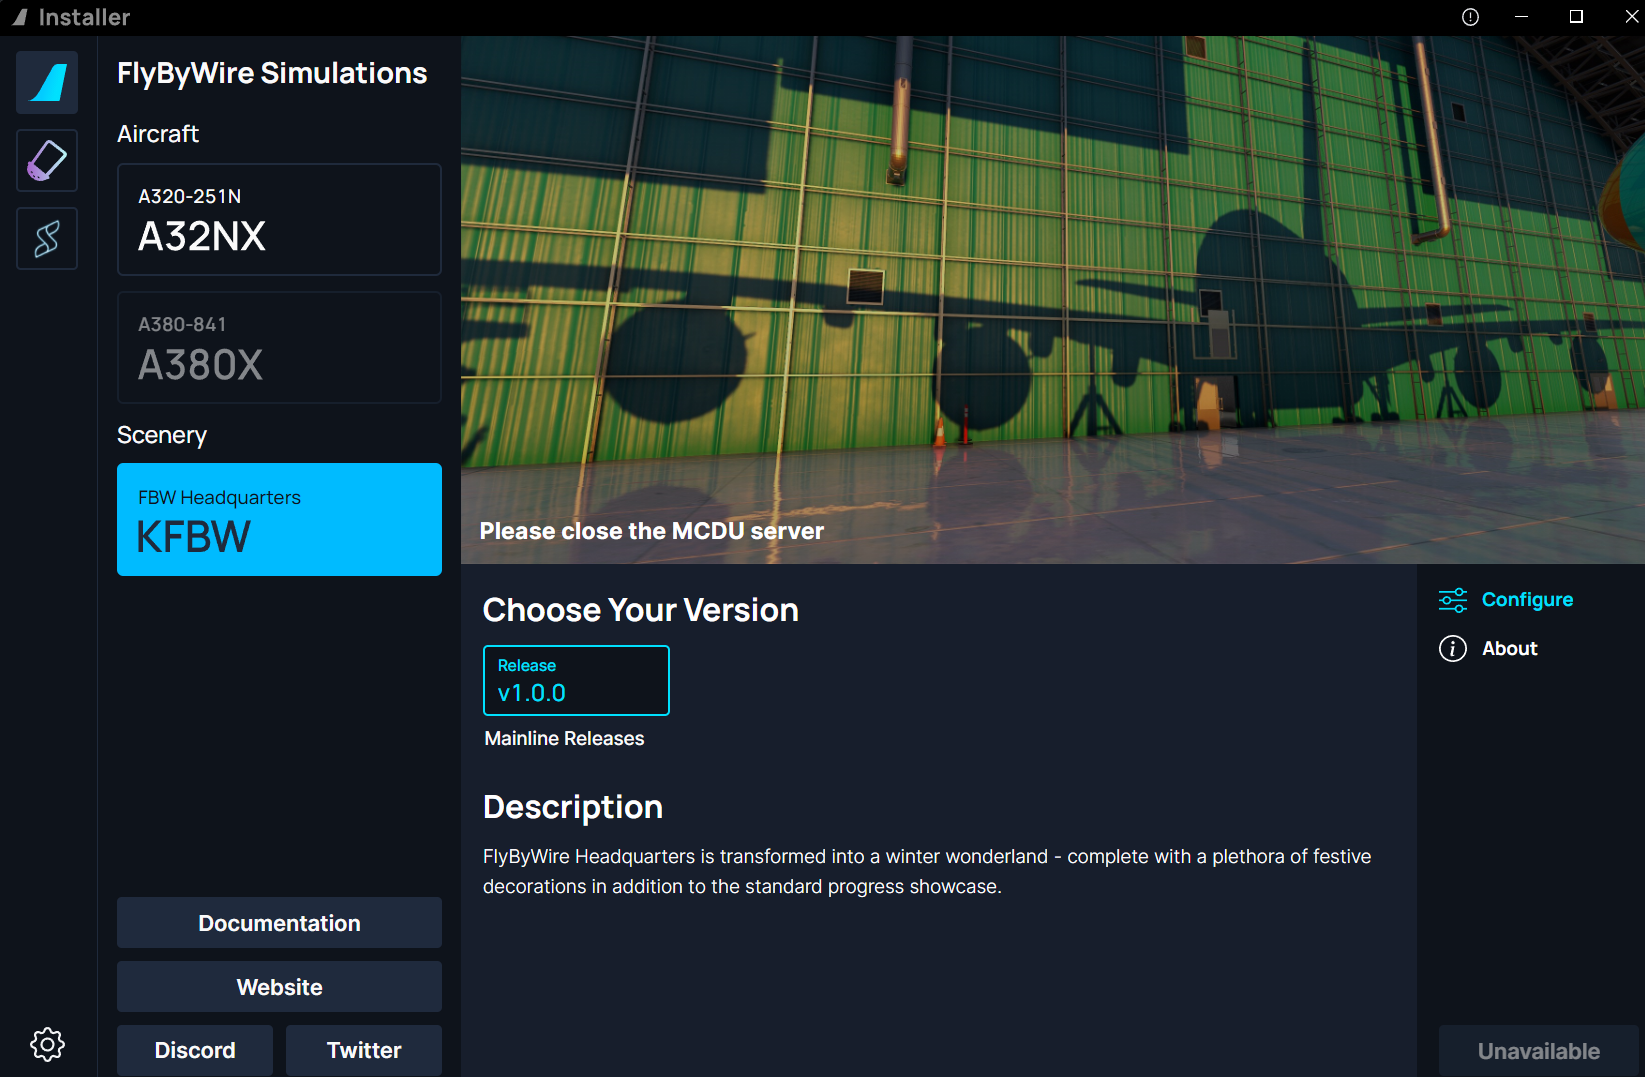1645x1077 pixels.
Task: Open the settings gear icon
Action: point(47,1044)
